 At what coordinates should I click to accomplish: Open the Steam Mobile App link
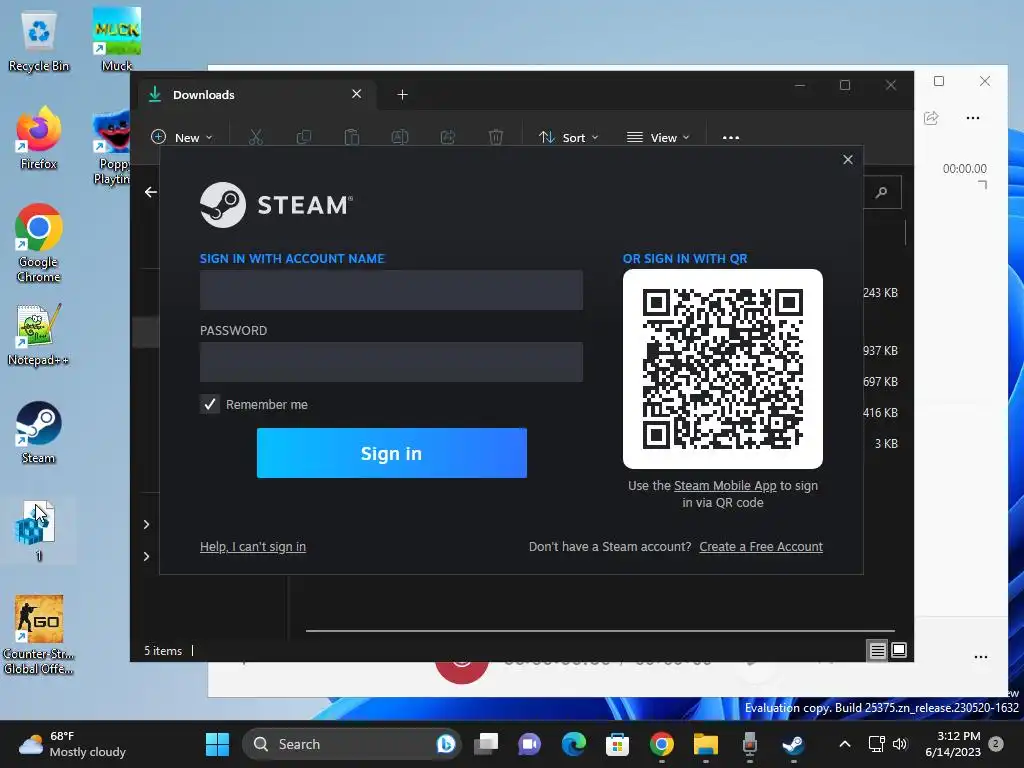point(725,486)
